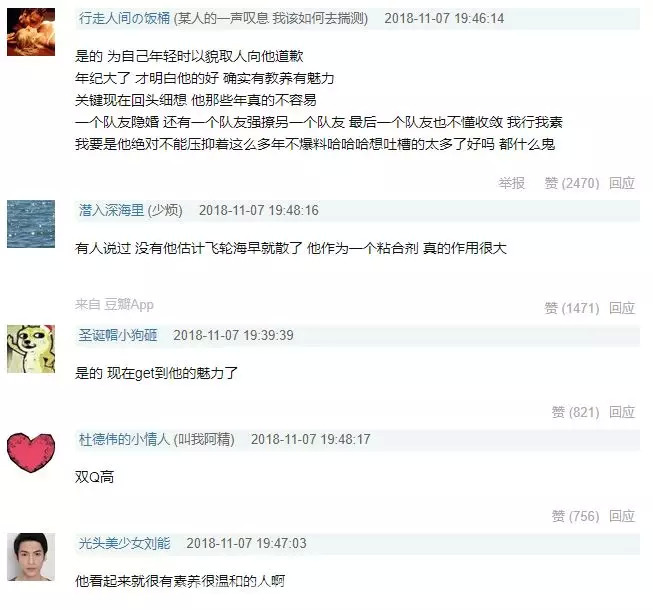Reply to the 双Q高 comment
Viewport: 653px width, 610px height.
(x=622, y=516)
